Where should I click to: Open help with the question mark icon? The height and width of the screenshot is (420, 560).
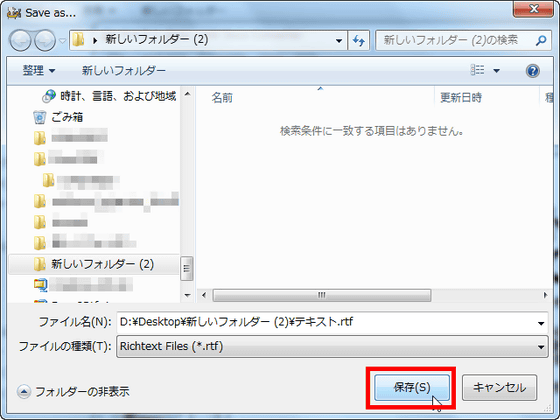(532, 71)
